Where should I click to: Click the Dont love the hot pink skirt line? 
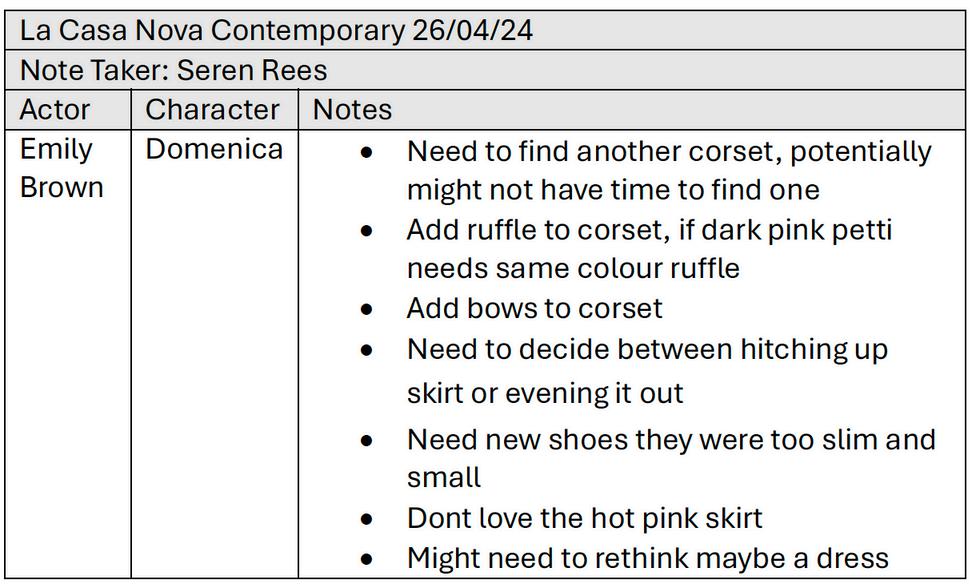pos(585,518)
